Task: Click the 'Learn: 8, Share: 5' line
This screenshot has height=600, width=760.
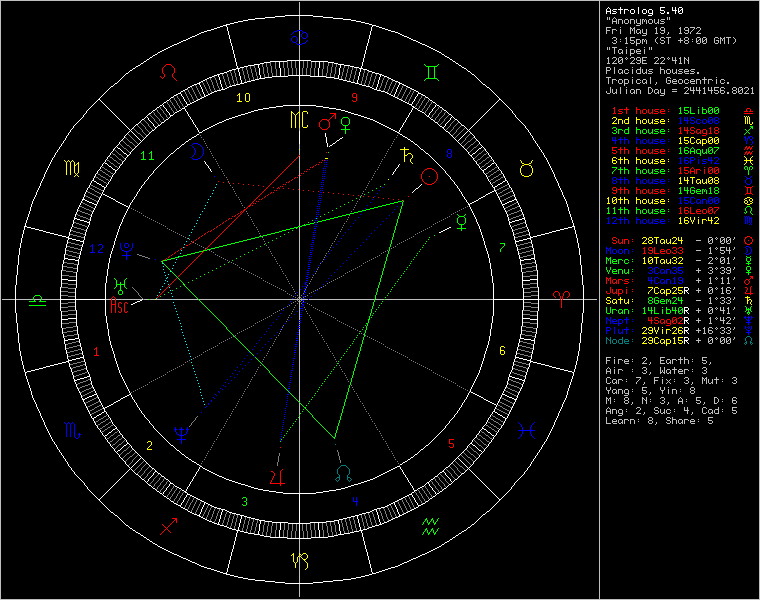Action: (x=659, y=421)
